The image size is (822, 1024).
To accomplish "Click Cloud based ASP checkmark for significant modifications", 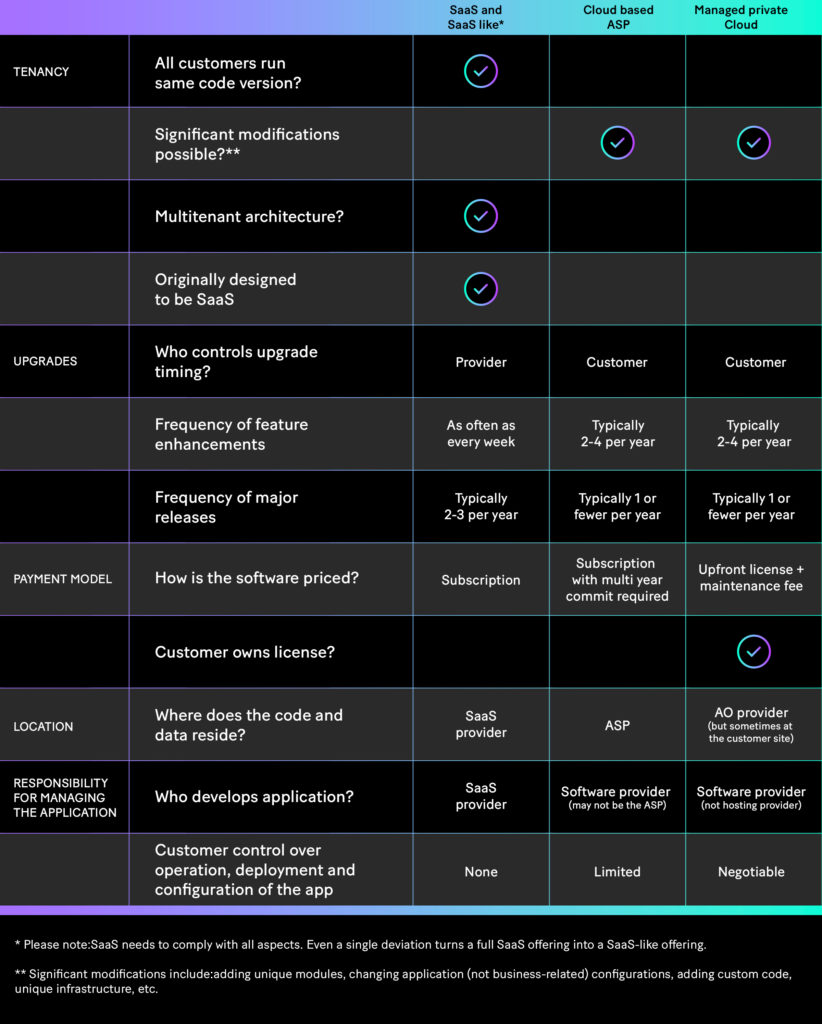I will pos(617,143).
